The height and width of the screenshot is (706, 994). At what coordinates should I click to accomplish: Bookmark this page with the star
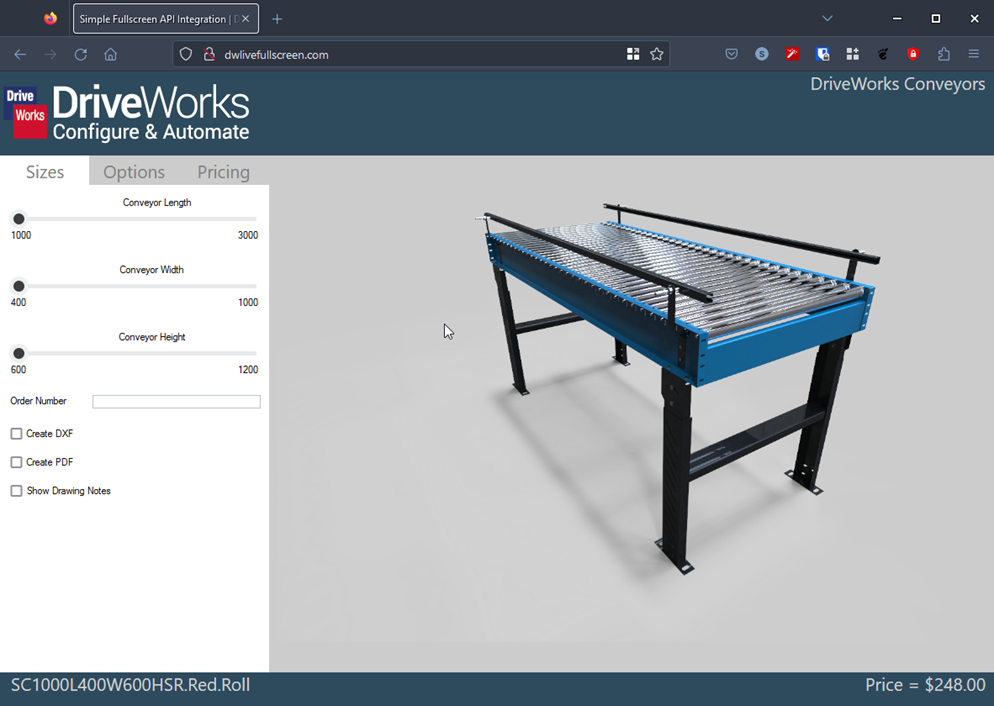click(x=657, y=55)
